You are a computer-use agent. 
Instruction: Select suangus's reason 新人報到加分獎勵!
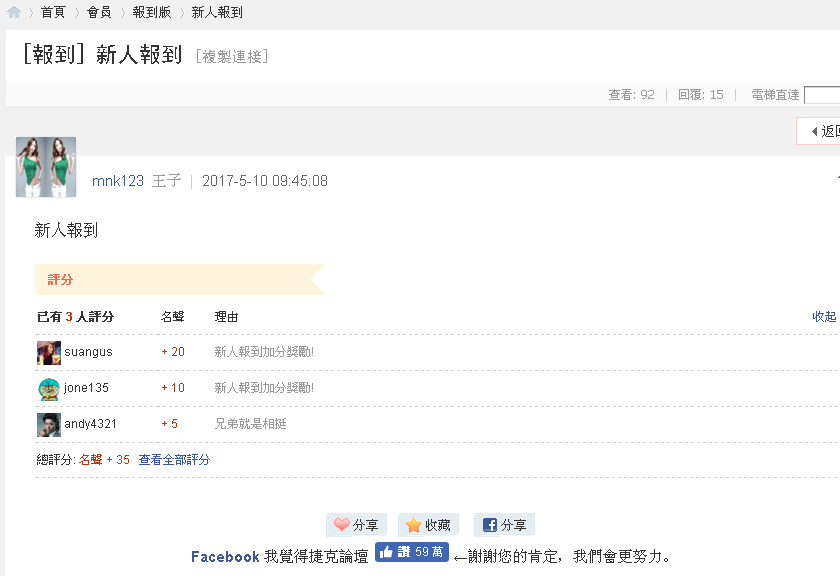pyautogui.click(x=264, y=352)
